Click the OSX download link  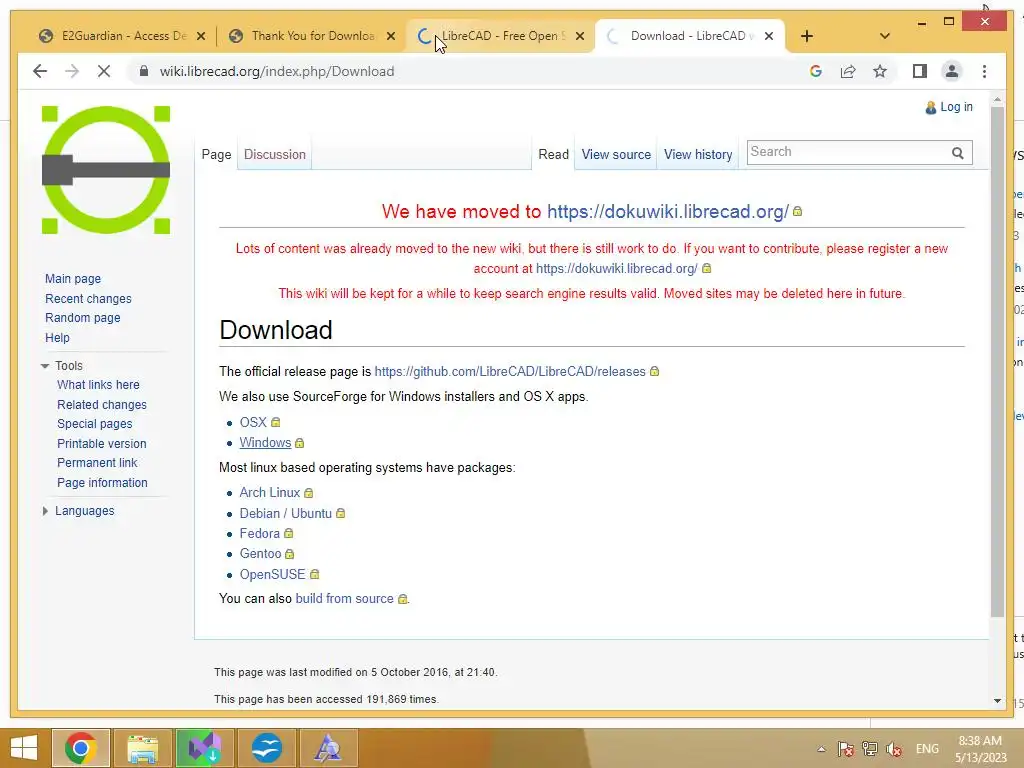[253, 423]
